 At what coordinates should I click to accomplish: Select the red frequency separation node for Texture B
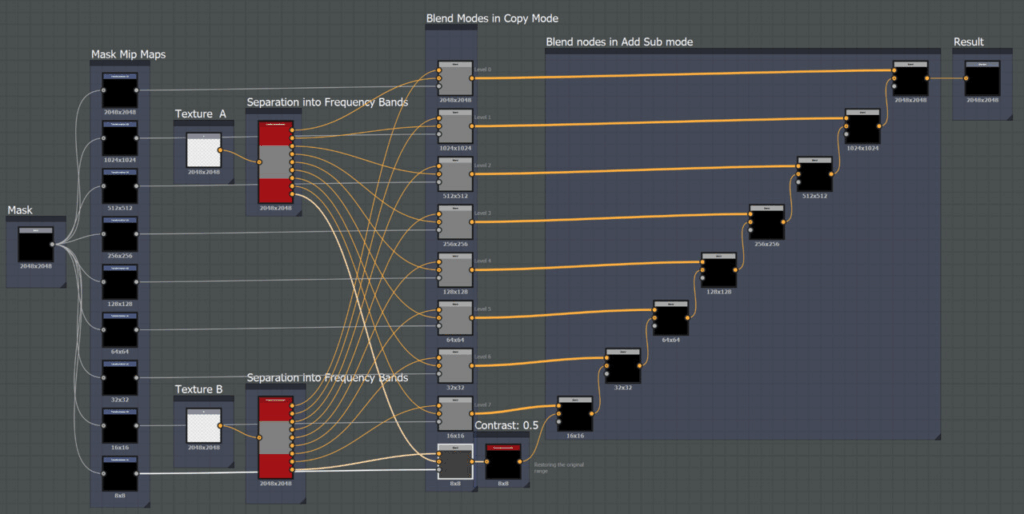(x=276, y=438)
